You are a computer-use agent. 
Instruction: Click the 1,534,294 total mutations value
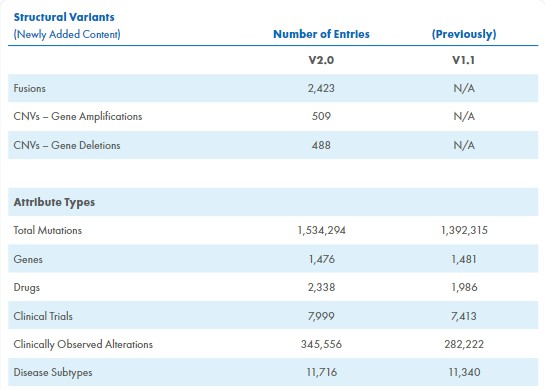(322, 230)
